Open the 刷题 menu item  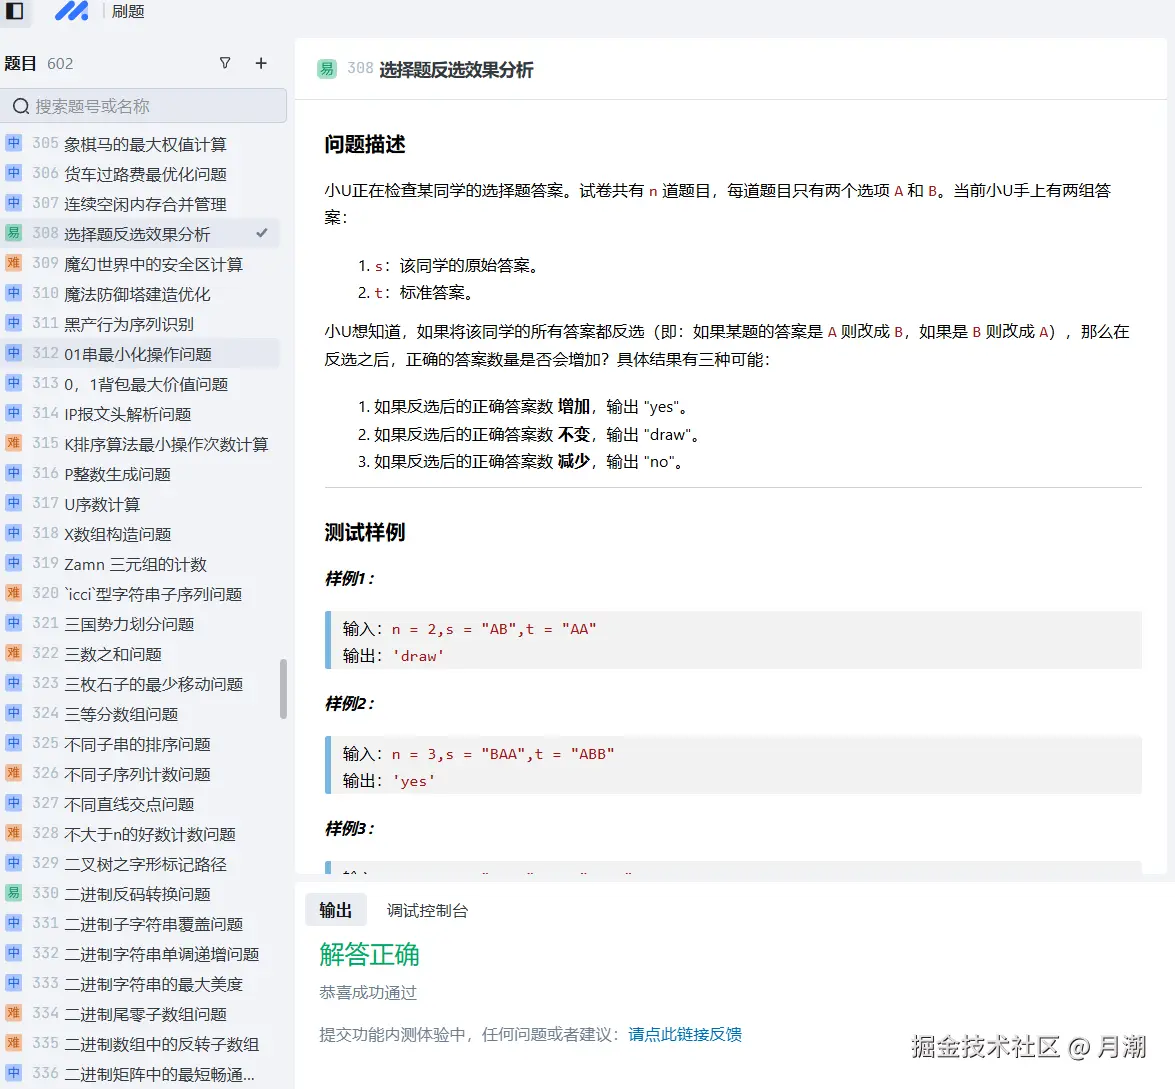coord(128,13)
